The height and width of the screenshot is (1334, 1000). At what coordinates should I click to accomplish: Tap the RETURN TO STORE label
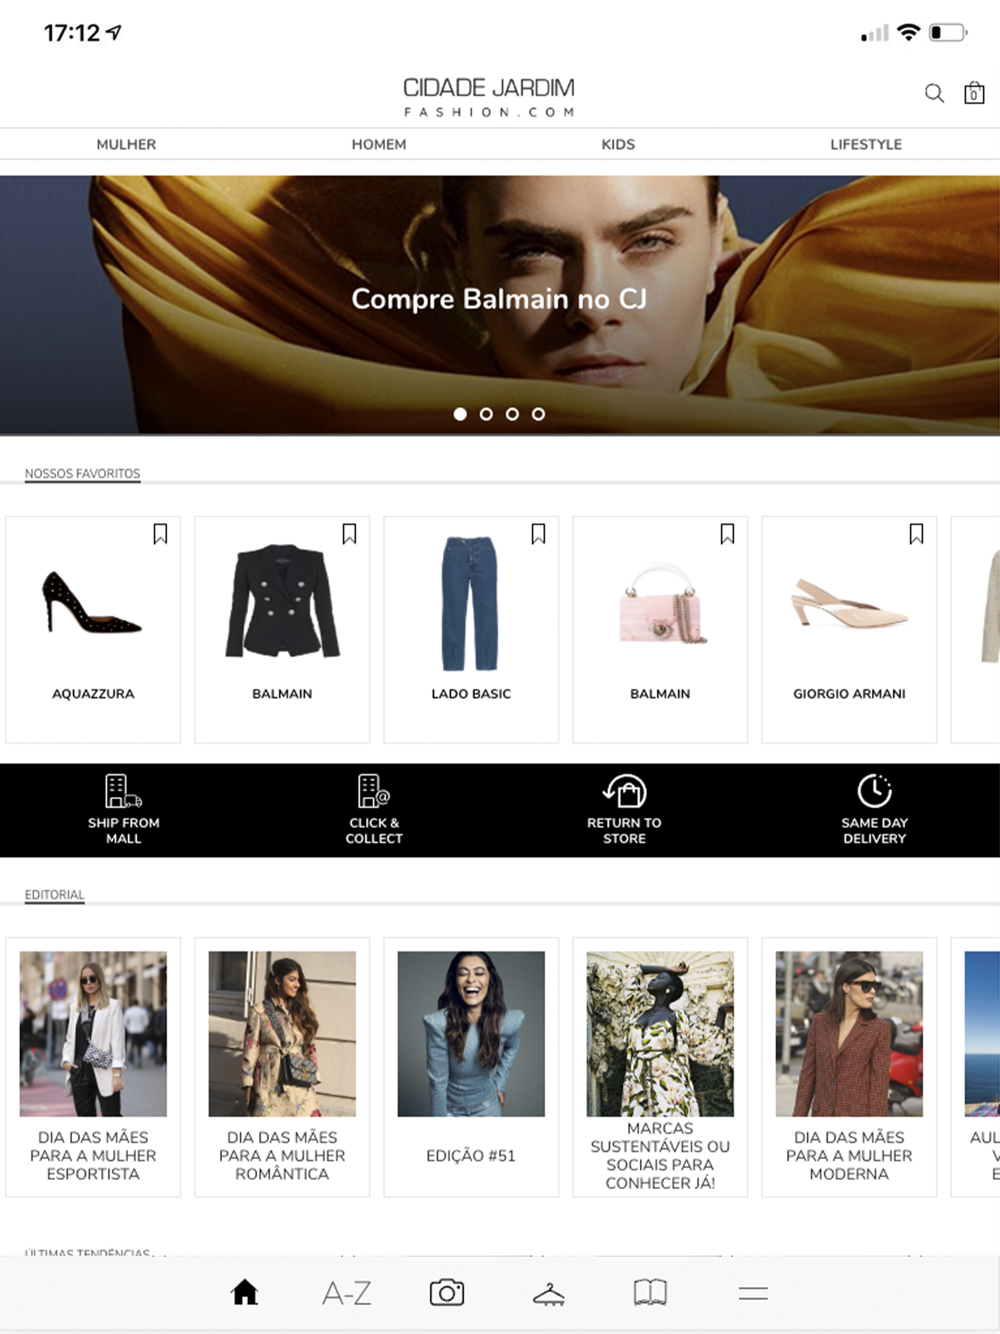pos(625,831)
